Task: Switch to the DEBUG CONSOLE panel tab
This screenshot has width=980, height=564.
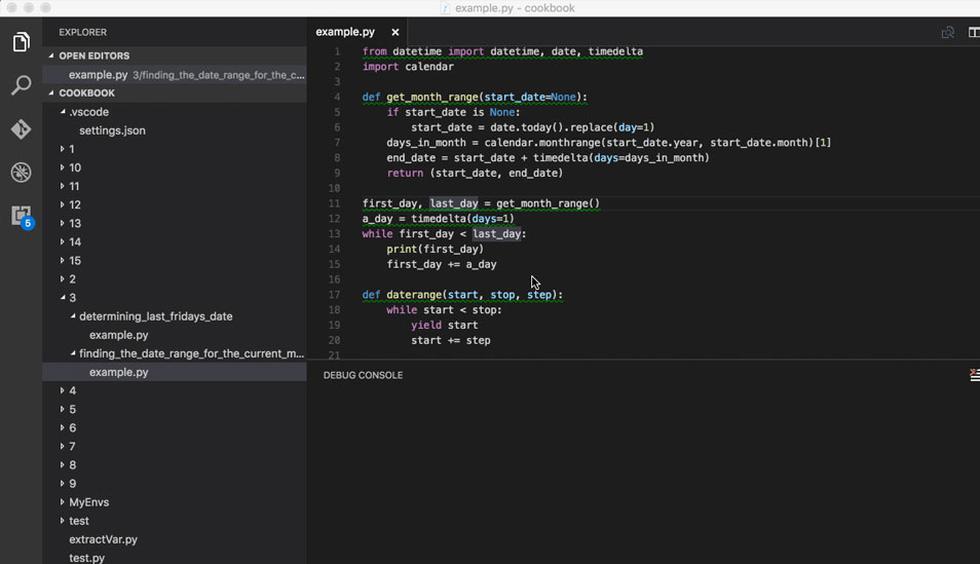Action: pos(363,375)
